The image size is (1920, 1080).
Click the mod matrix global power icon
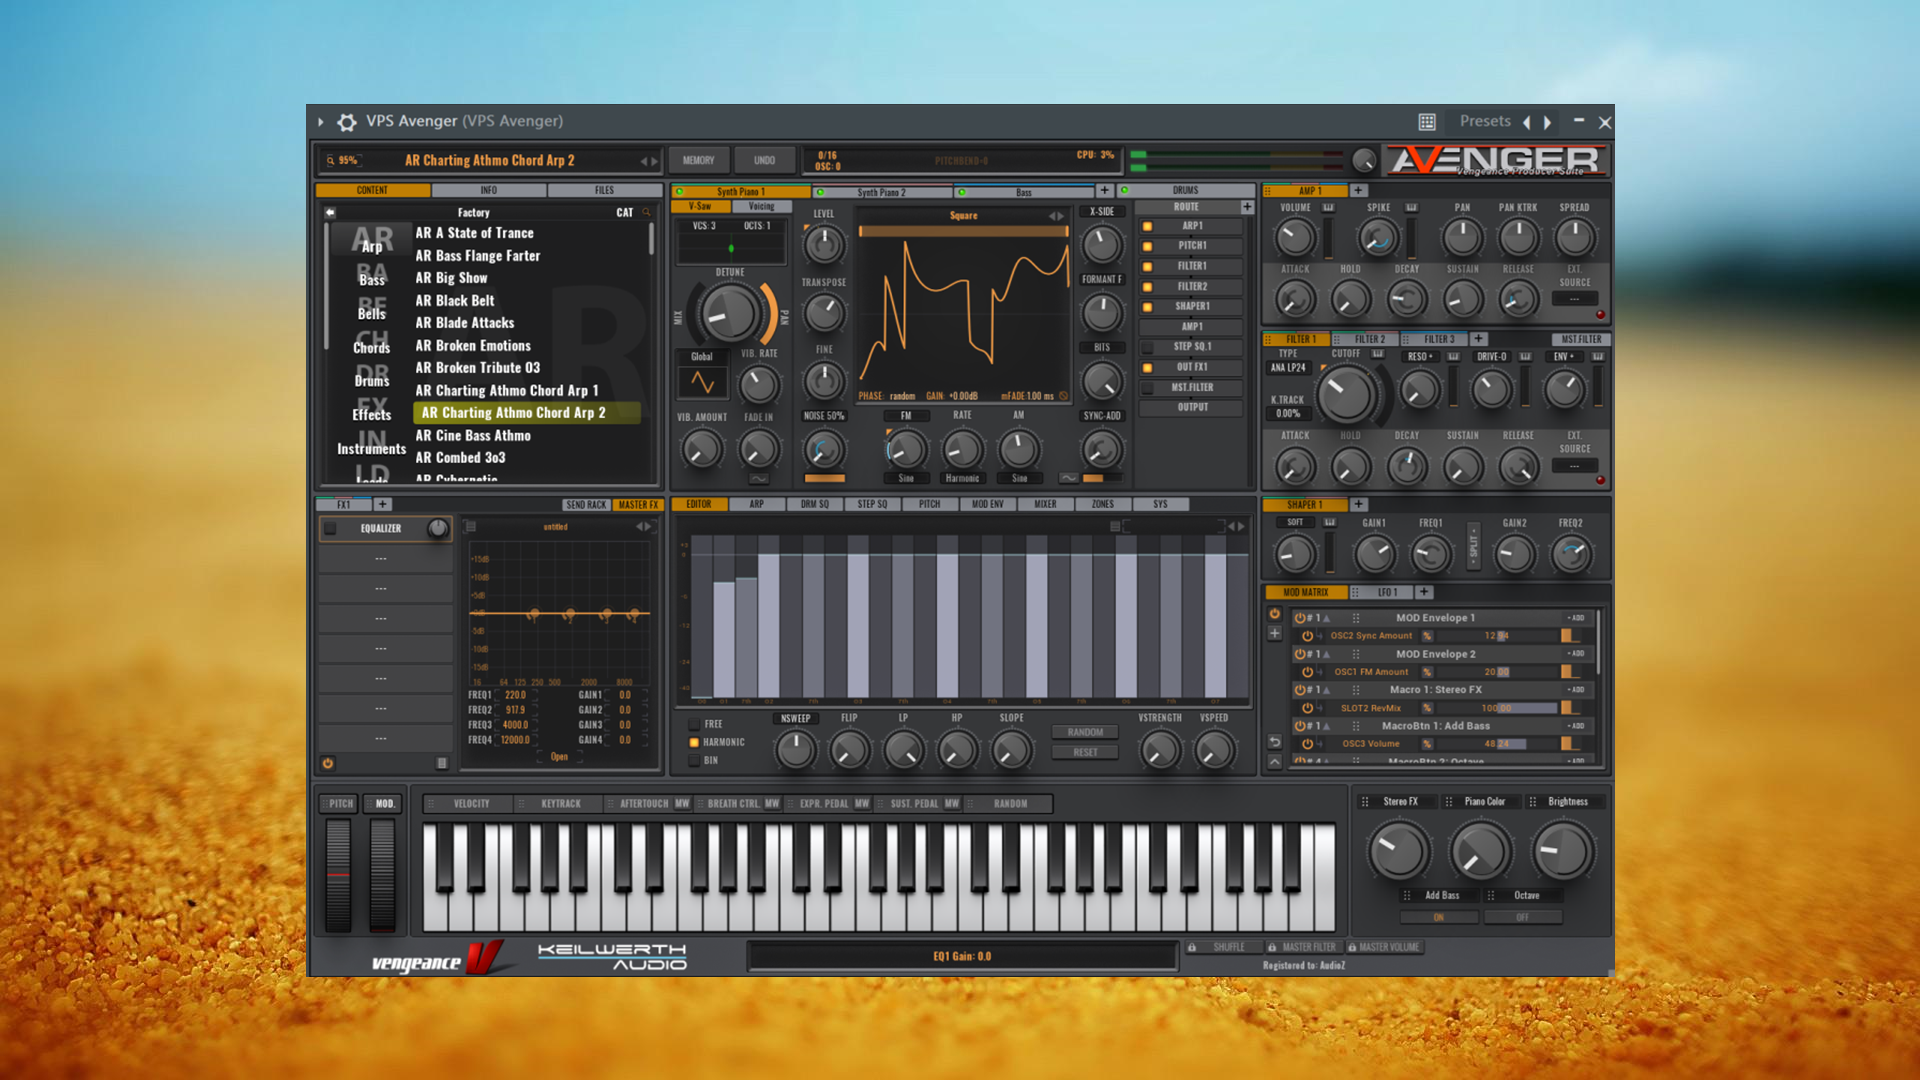click(x=1274, y=614)
